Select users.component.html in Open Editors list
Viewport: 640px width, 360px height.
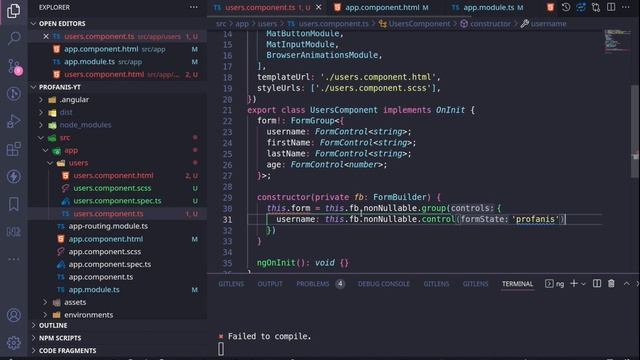point(104,74)
